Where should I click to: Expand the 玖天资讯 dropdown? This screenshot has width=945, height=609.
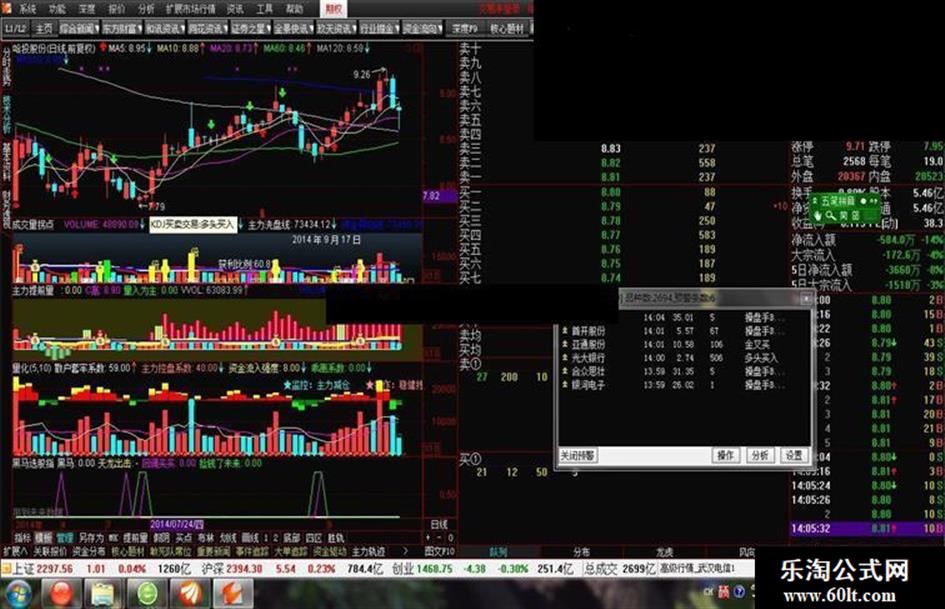pyautogui.click(x=336, y=28)
